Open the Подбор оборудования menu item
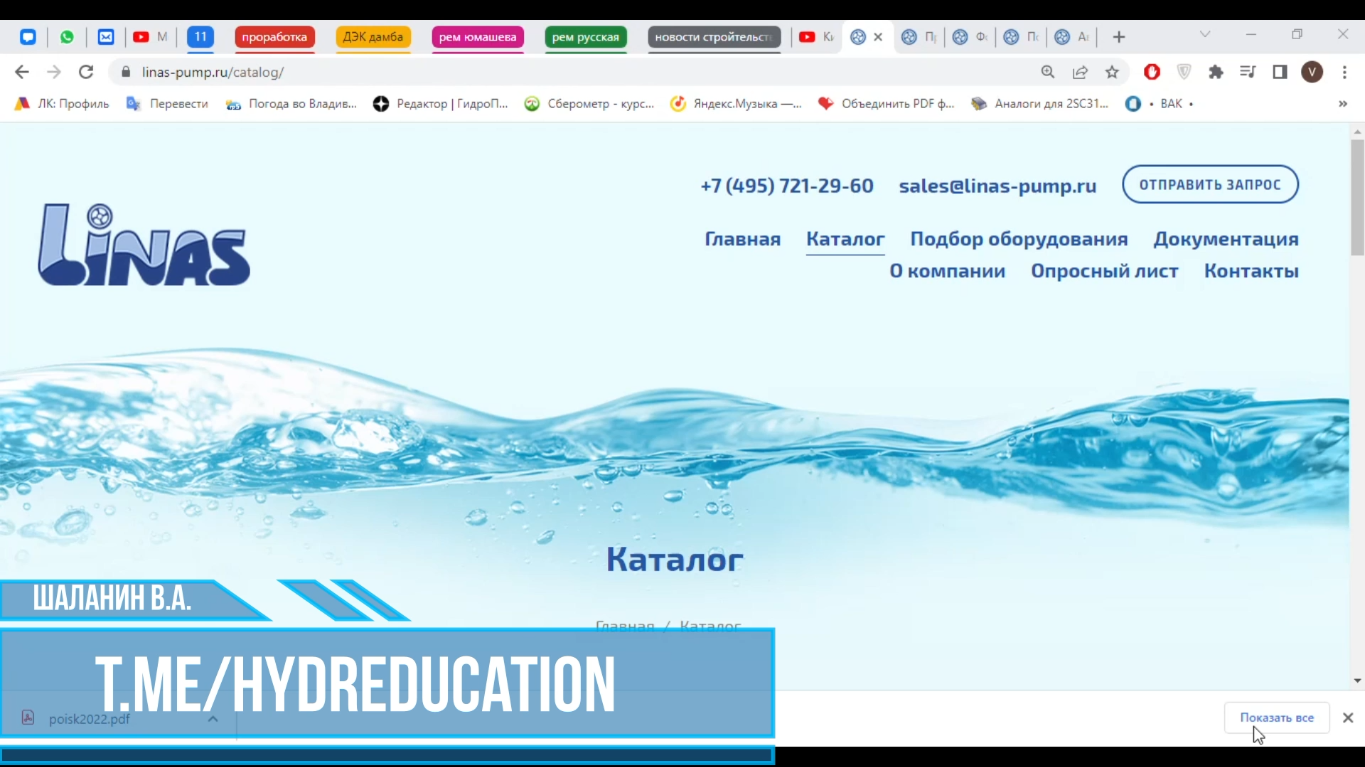Viewport: 1365px width, 767px height. [x=1019, y=239]
